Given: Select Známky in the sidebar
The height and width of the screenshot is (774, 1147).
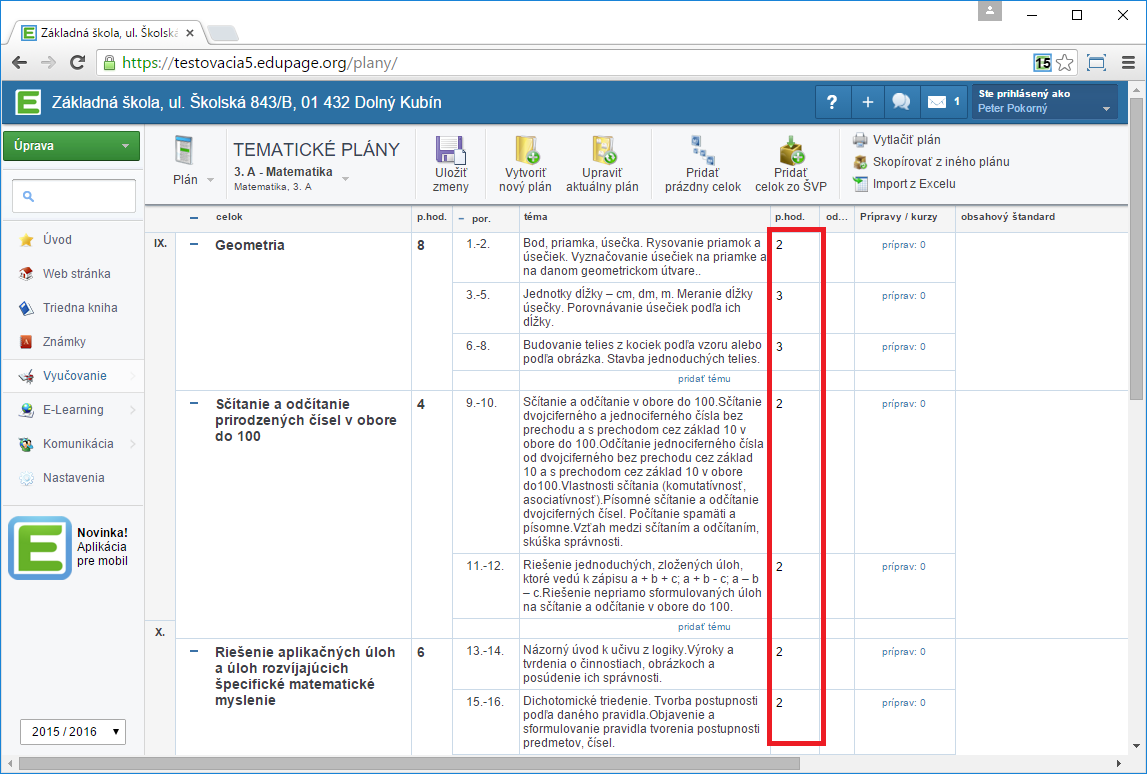Looking at the screenshot, I should 64,342.
